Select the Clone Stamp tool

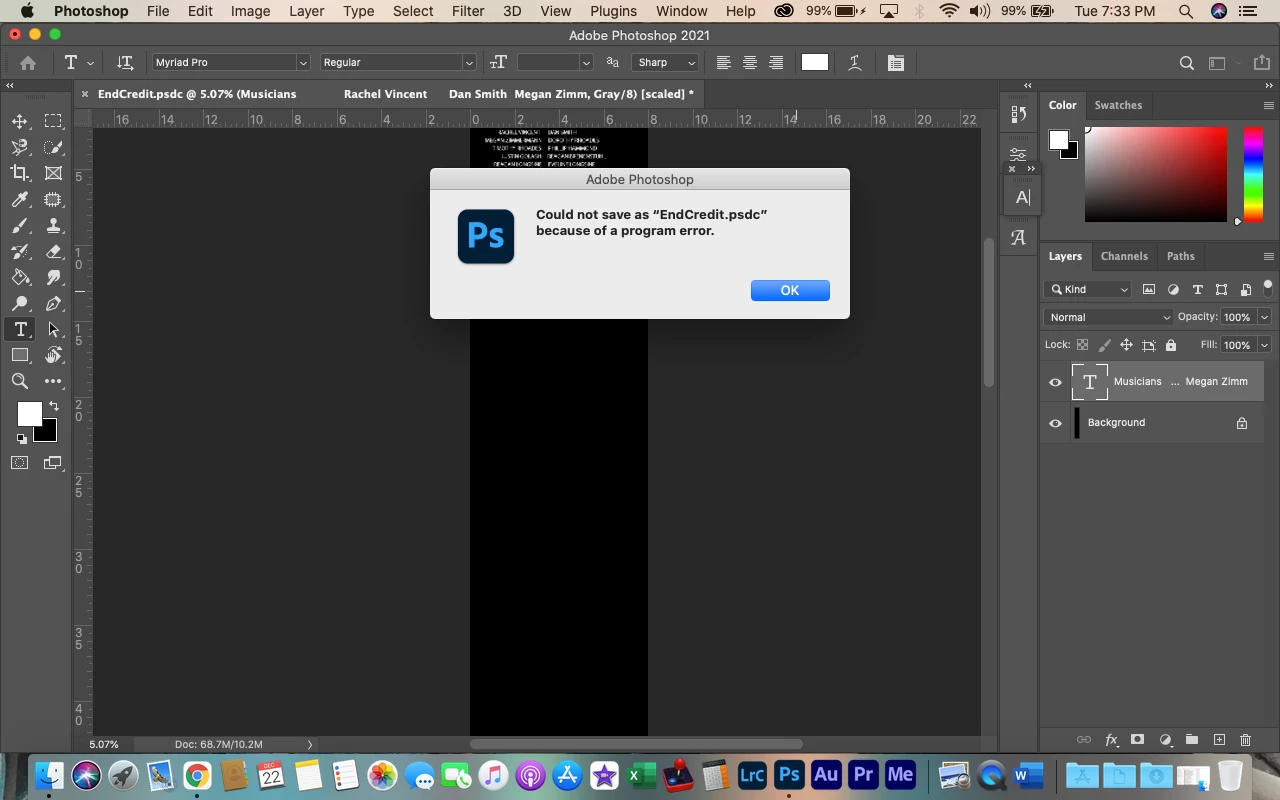pyautogui.click(x=54, y=225)
